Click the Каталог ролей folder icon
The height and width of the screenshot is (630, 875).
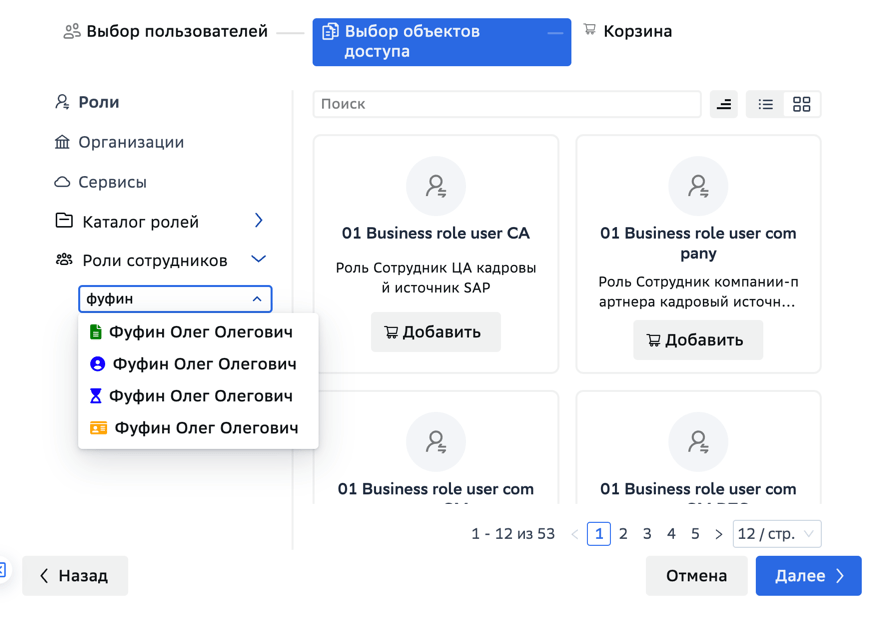(x=64, y=221)
